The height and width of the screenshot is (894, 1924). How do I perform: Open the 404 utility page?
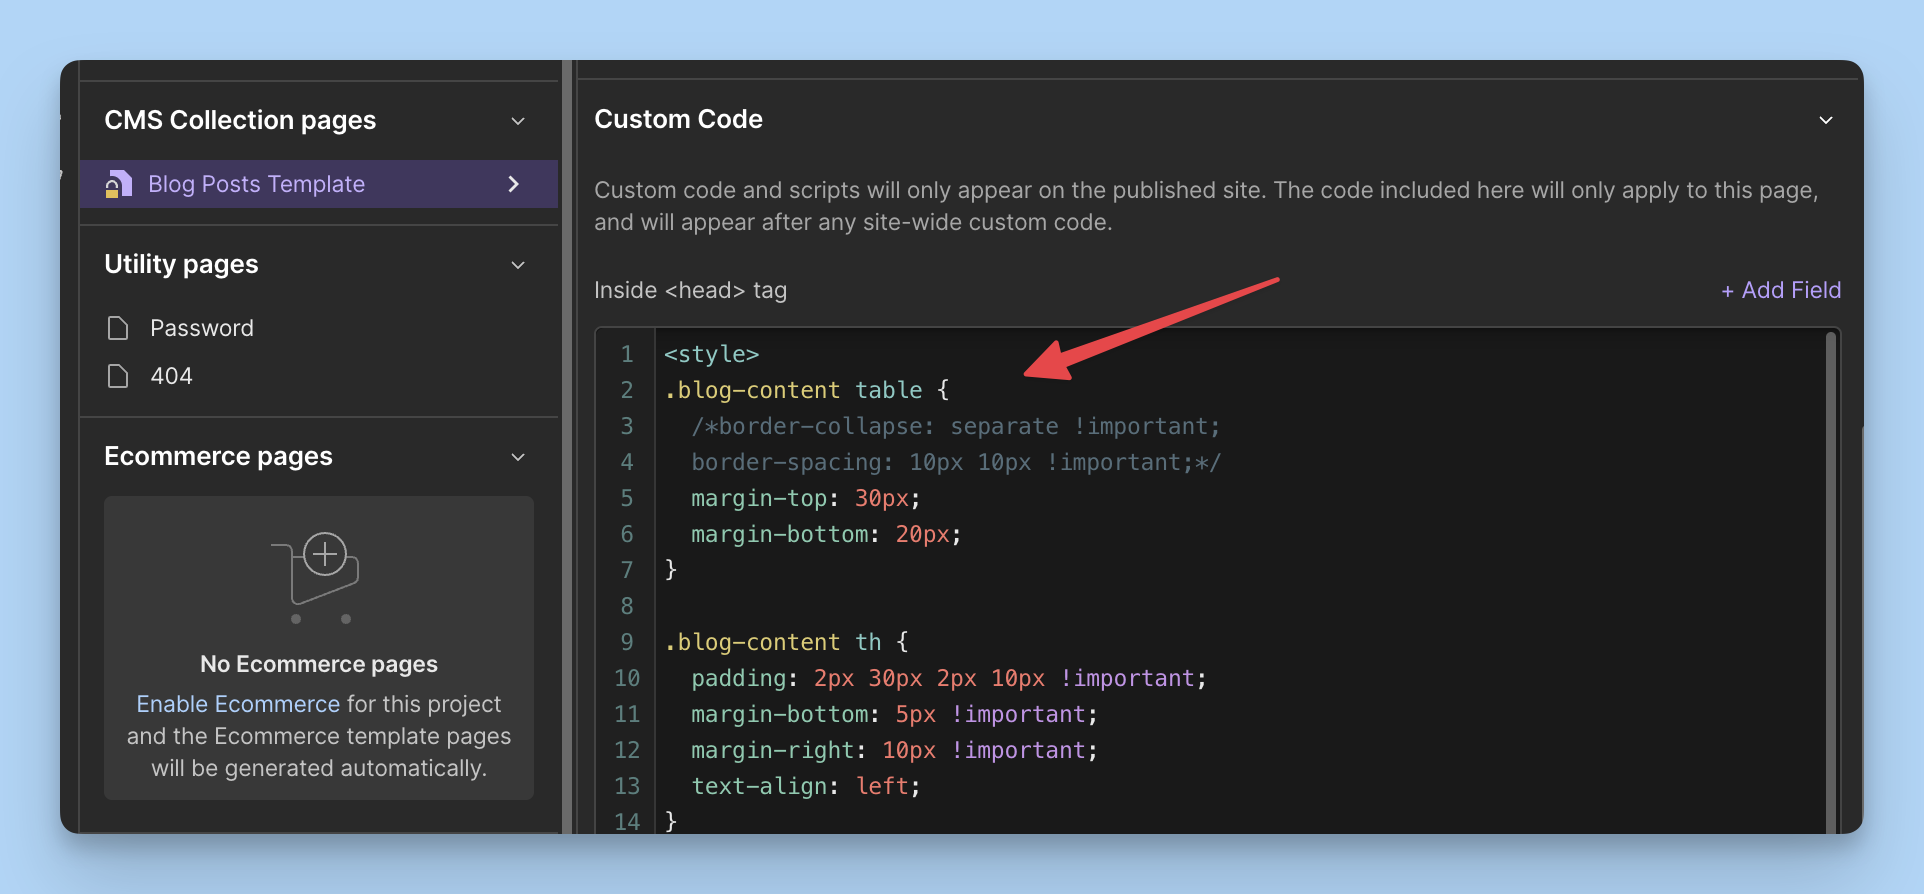click(x=171, y=376)
